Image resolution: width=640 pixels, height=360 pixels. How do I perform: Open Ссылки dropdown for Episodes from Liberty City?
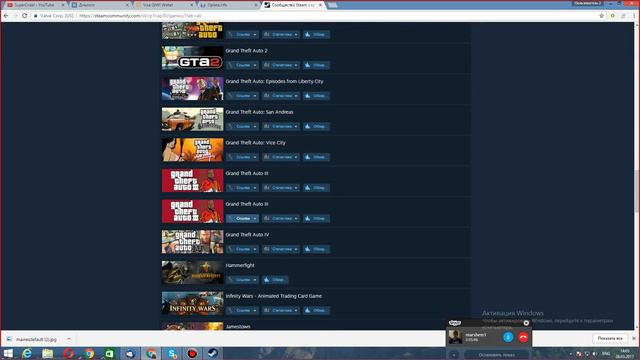pos(242,96)
